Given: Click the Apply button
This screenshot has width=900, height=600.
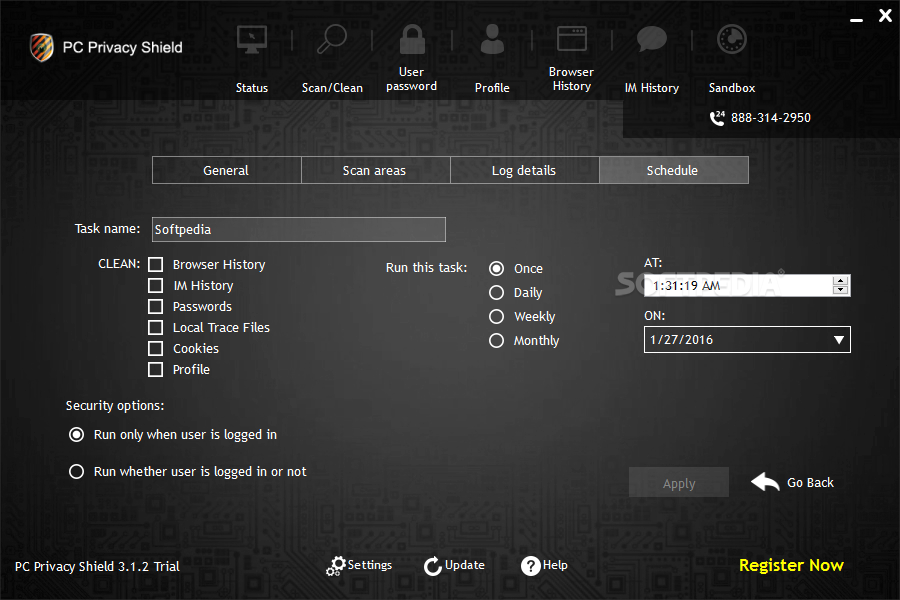Looking at the screenshot, I should coord(679,482).
